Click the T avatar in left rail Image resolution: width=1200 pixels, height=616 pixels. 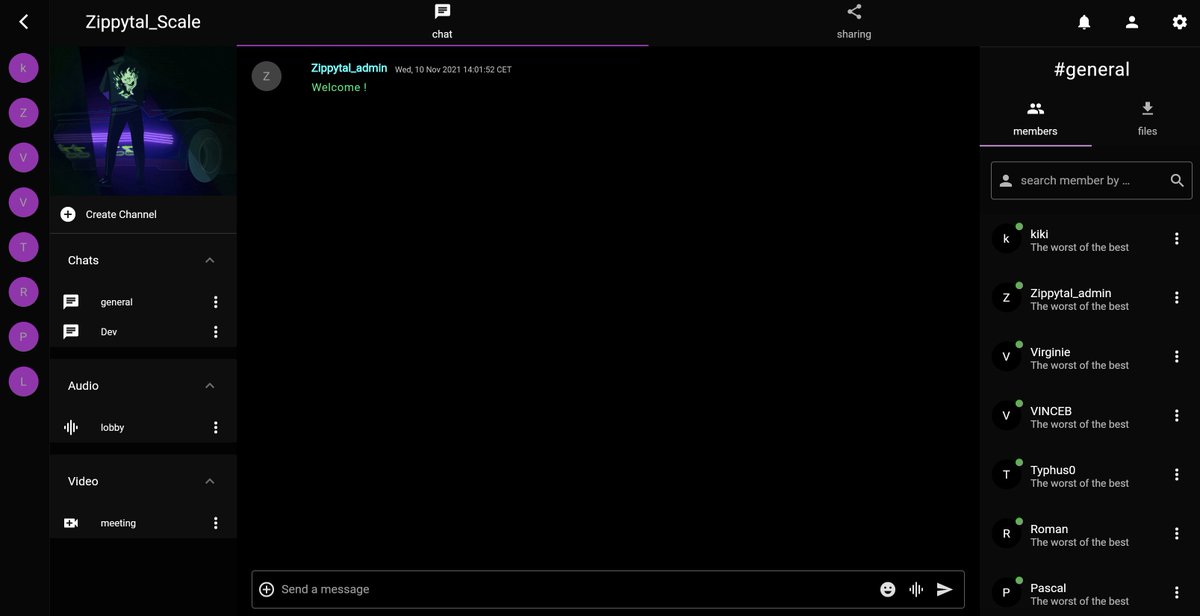click(23, 247)
